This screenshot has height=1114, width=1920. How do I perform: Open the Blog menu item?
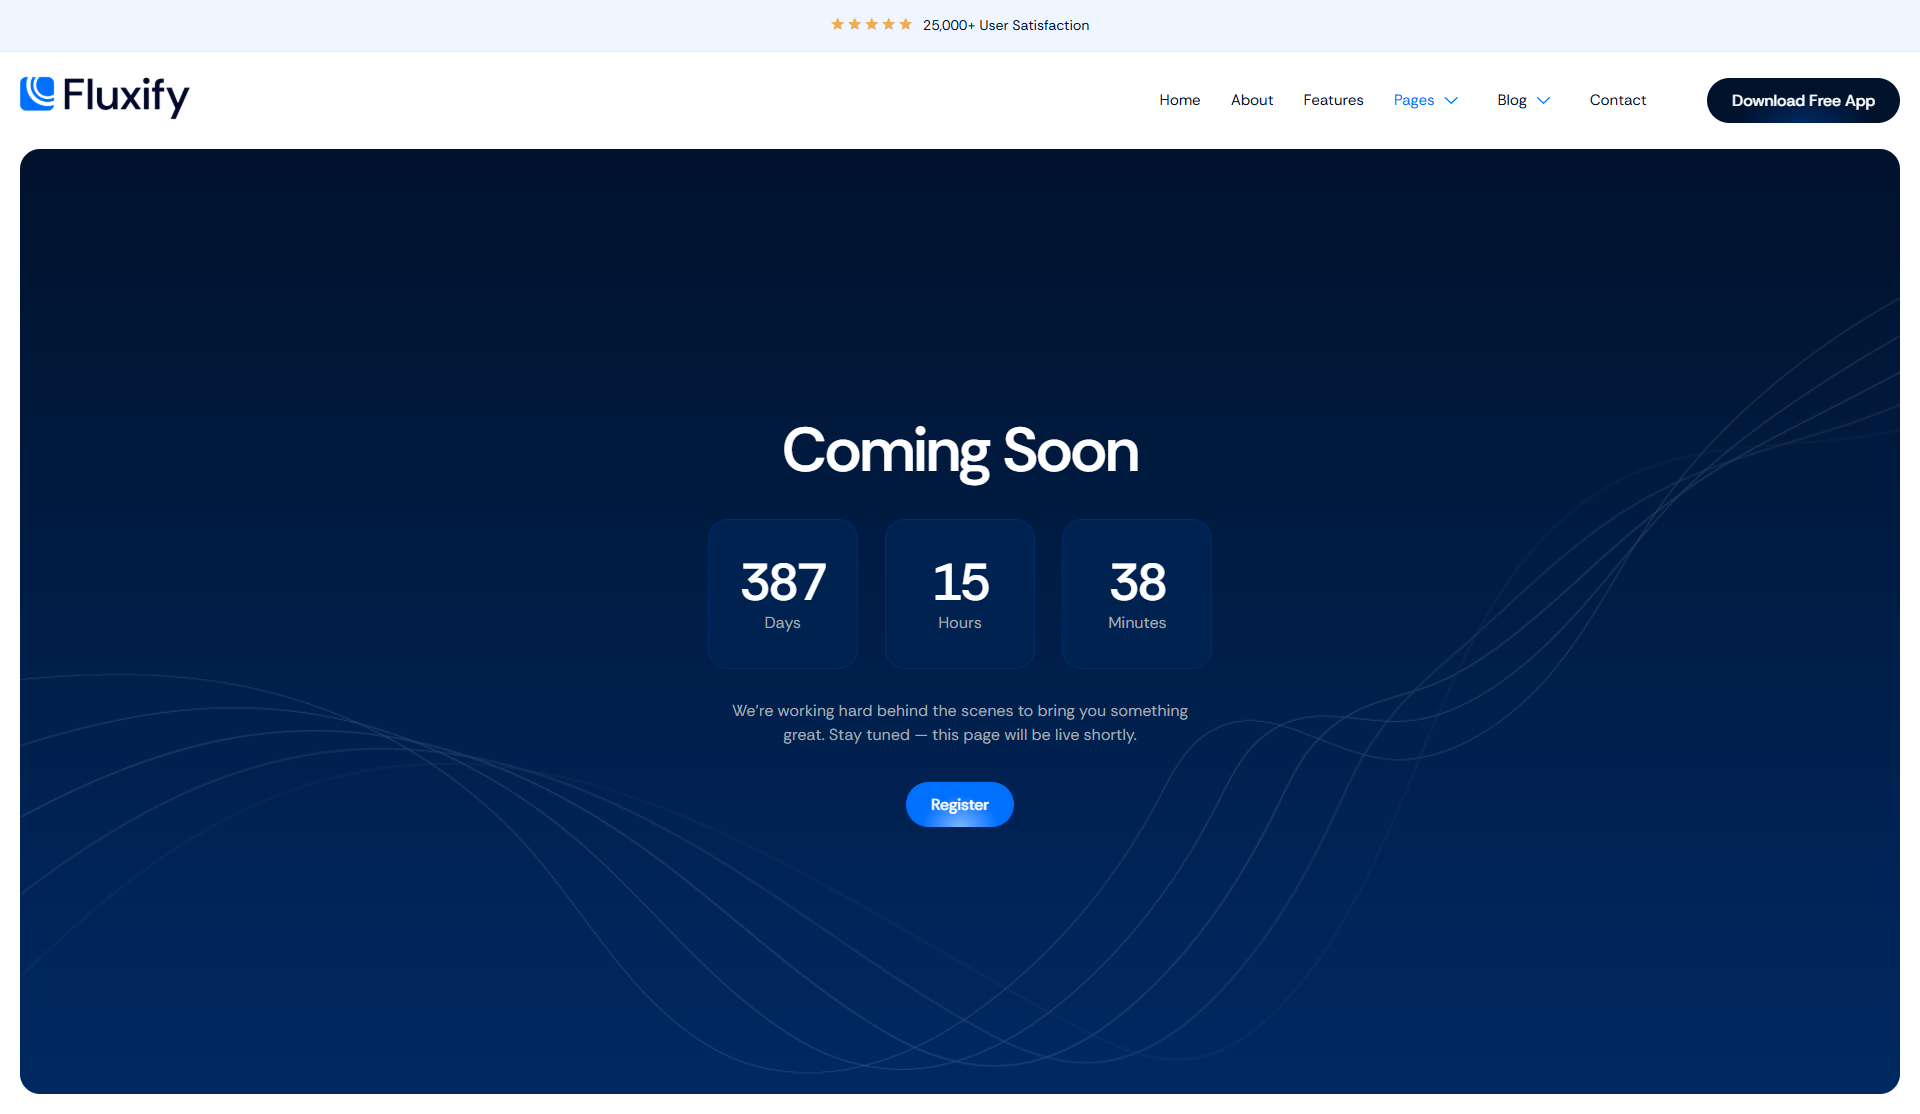coord(1511,100)
